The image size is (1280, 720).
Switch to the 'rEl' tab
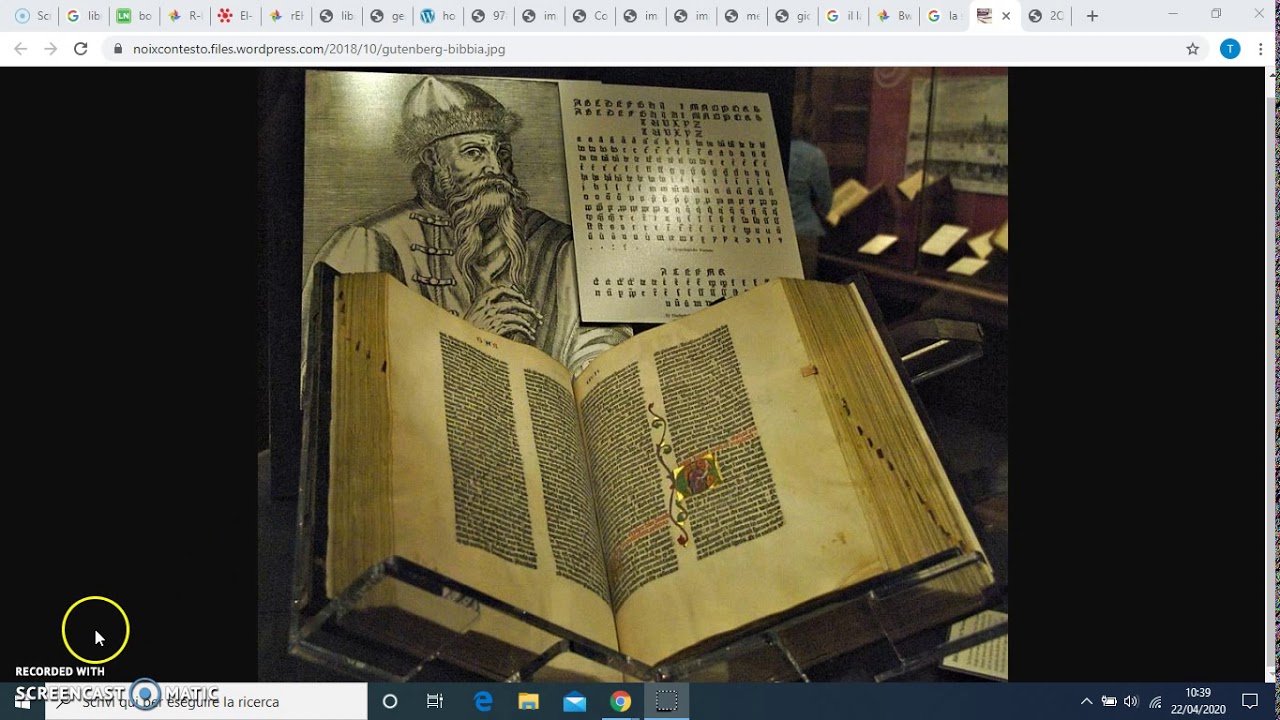(x=286, y=16)
